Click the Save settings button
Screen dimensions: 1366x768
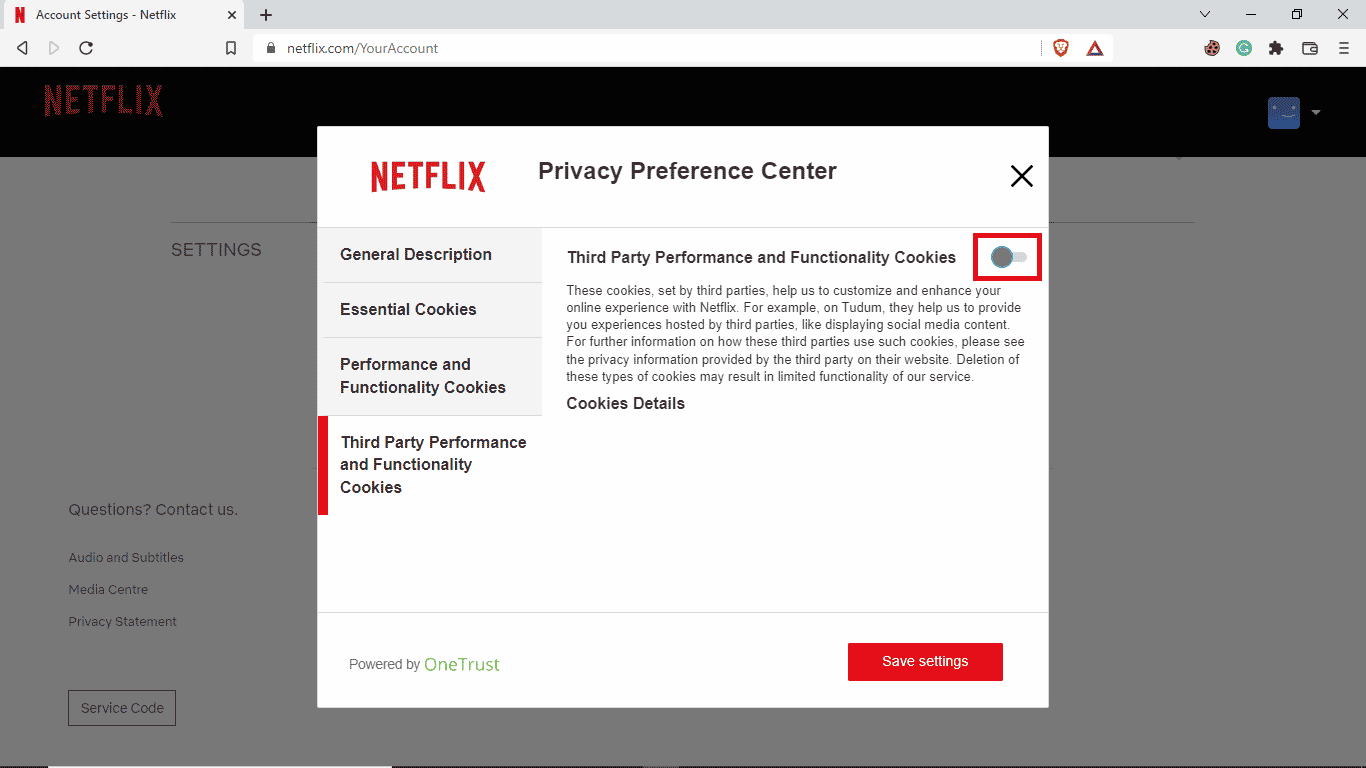[x=925, y=662]
